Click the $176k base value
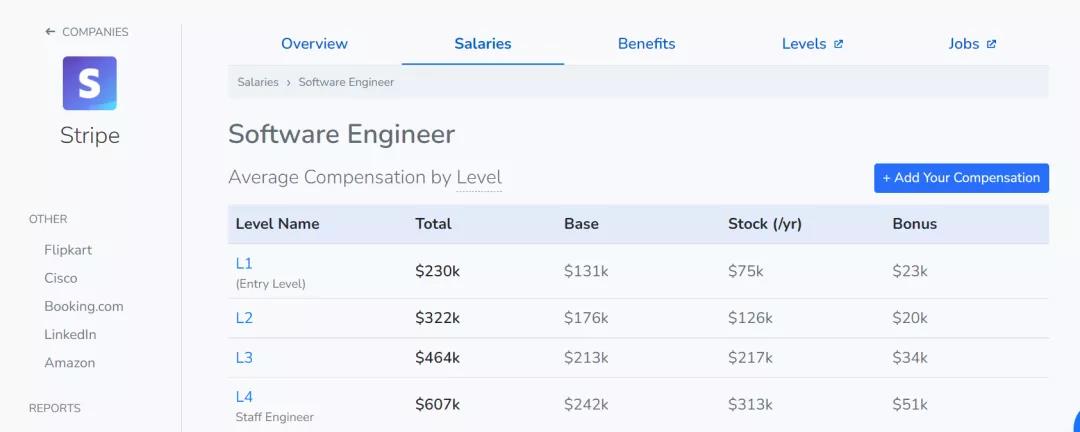The height and width of the screenshot is (432, 1080). coord(586,318)
